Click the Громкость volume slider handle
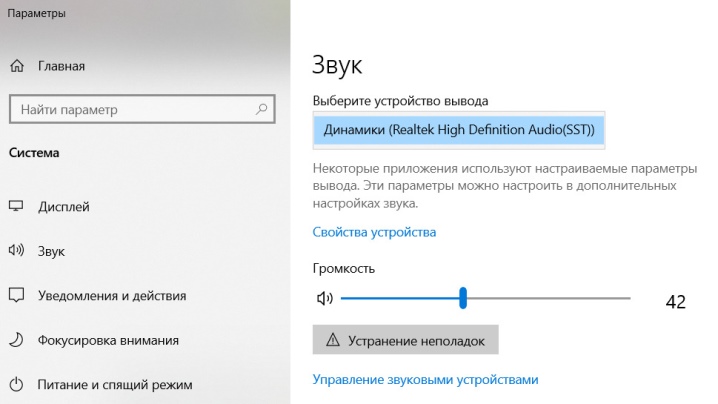 pyautogui.click(x=463, y=298)
